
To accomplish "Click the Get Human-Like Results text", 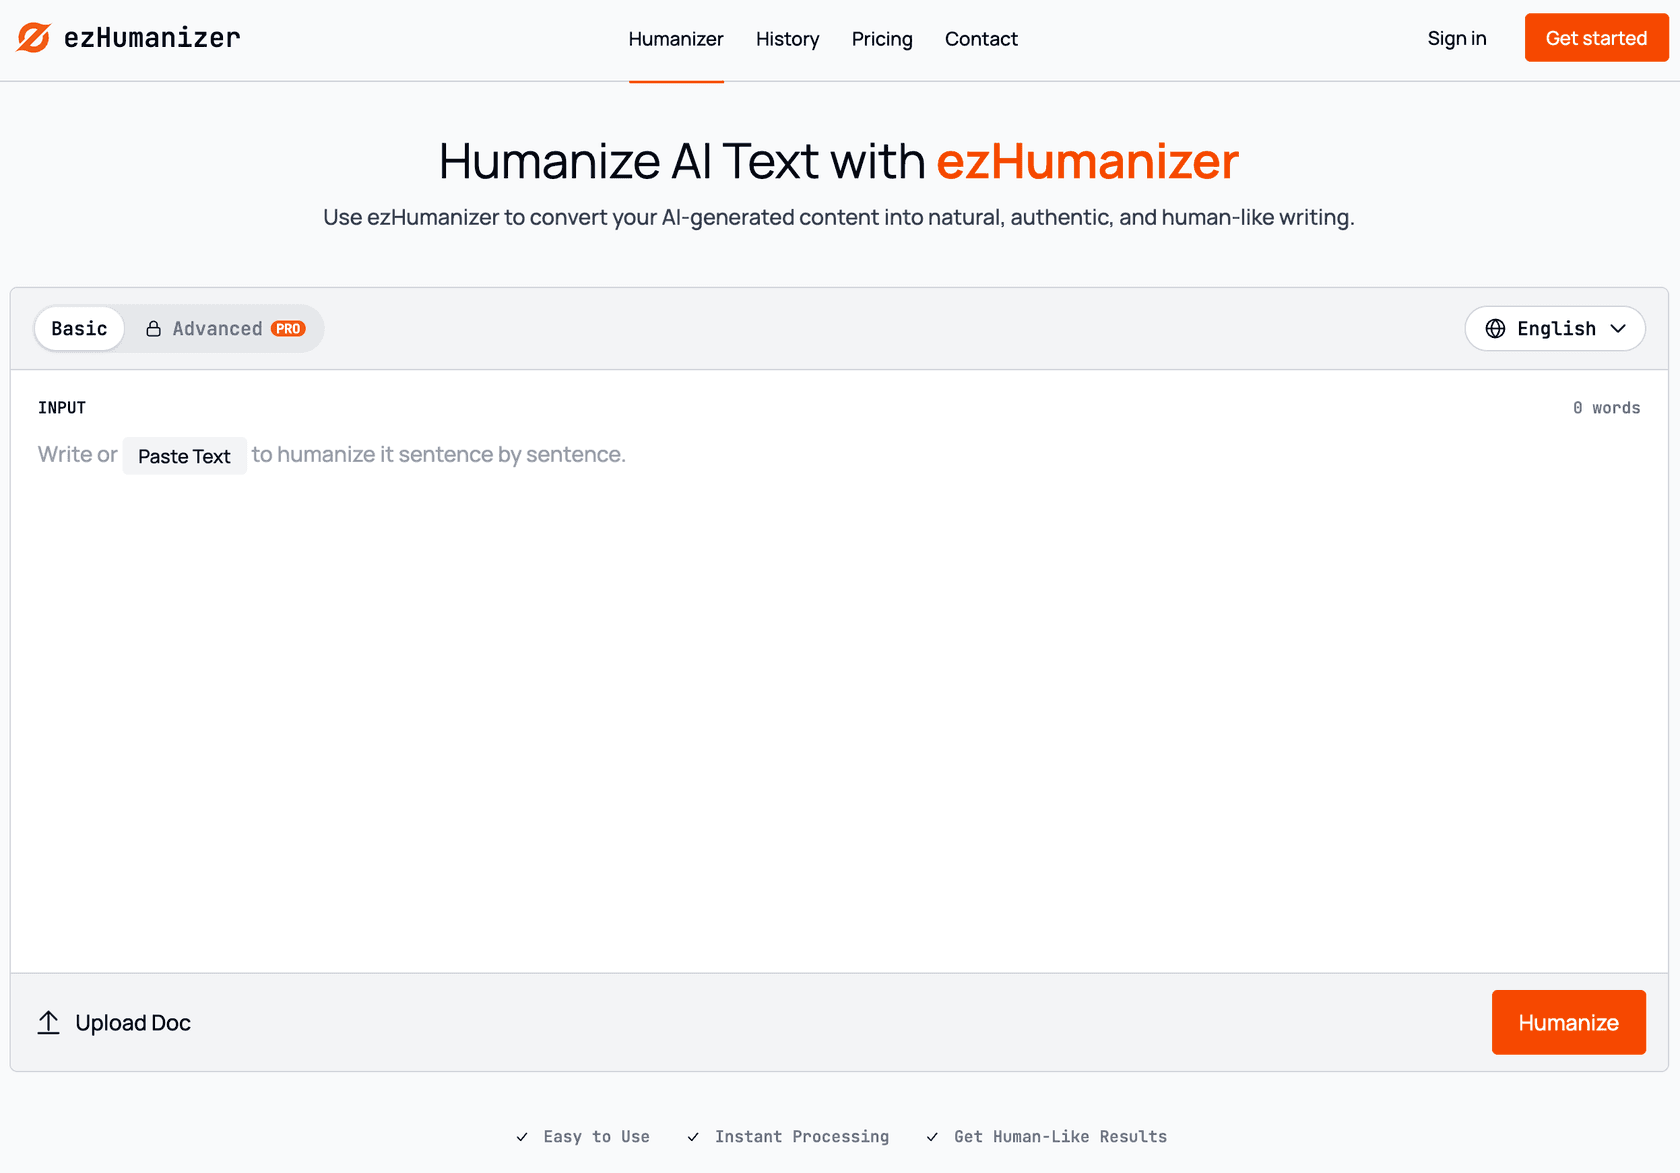I will click(x=1060, y=1137).
